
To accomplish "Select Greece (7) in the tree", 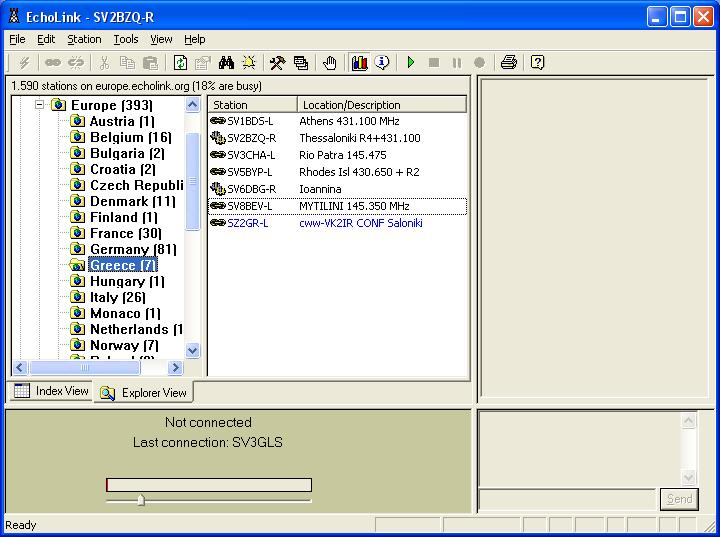I will tap(123, 266).
